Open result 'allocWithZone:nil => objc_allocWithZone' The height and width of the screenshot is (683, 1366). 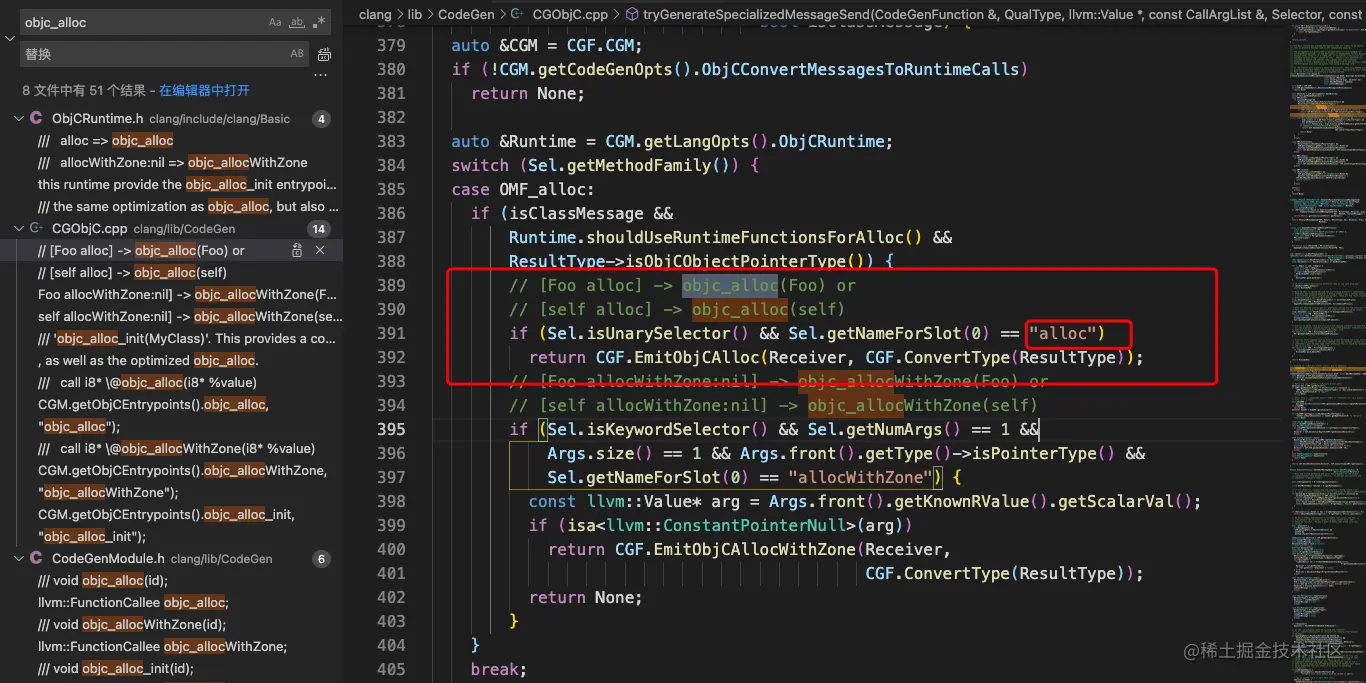(172, 162)
